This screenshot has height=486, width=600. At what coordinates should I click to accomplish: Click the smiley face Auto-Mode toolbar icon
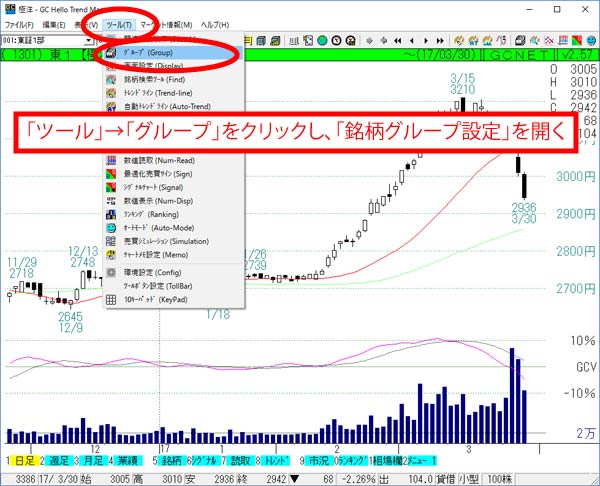(x=591, y=40)
